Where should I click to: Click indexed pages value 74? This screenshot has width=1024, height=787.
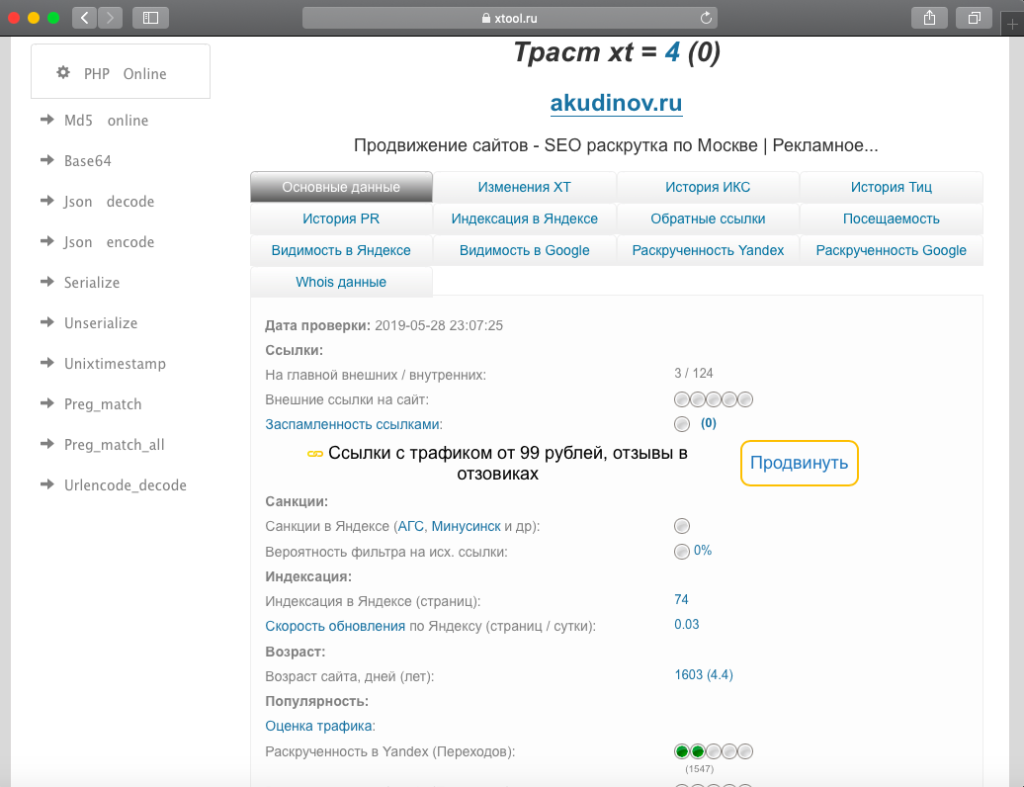[x=681, y=600]
